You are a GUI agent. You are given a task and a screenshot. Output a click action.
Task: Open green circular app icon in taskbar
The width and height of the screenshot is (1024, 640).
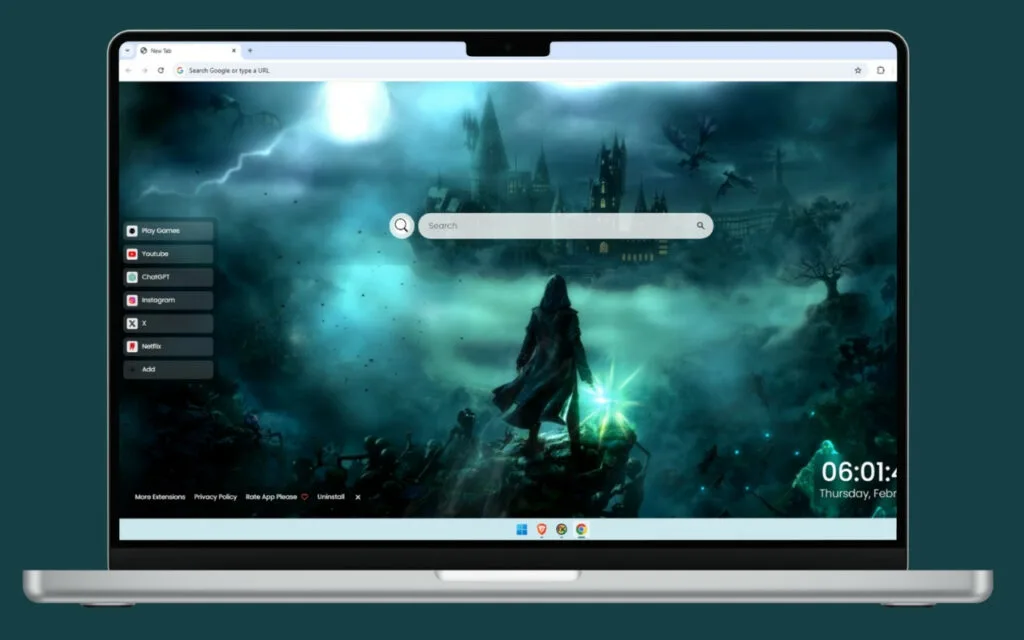(x=562, y=529)
